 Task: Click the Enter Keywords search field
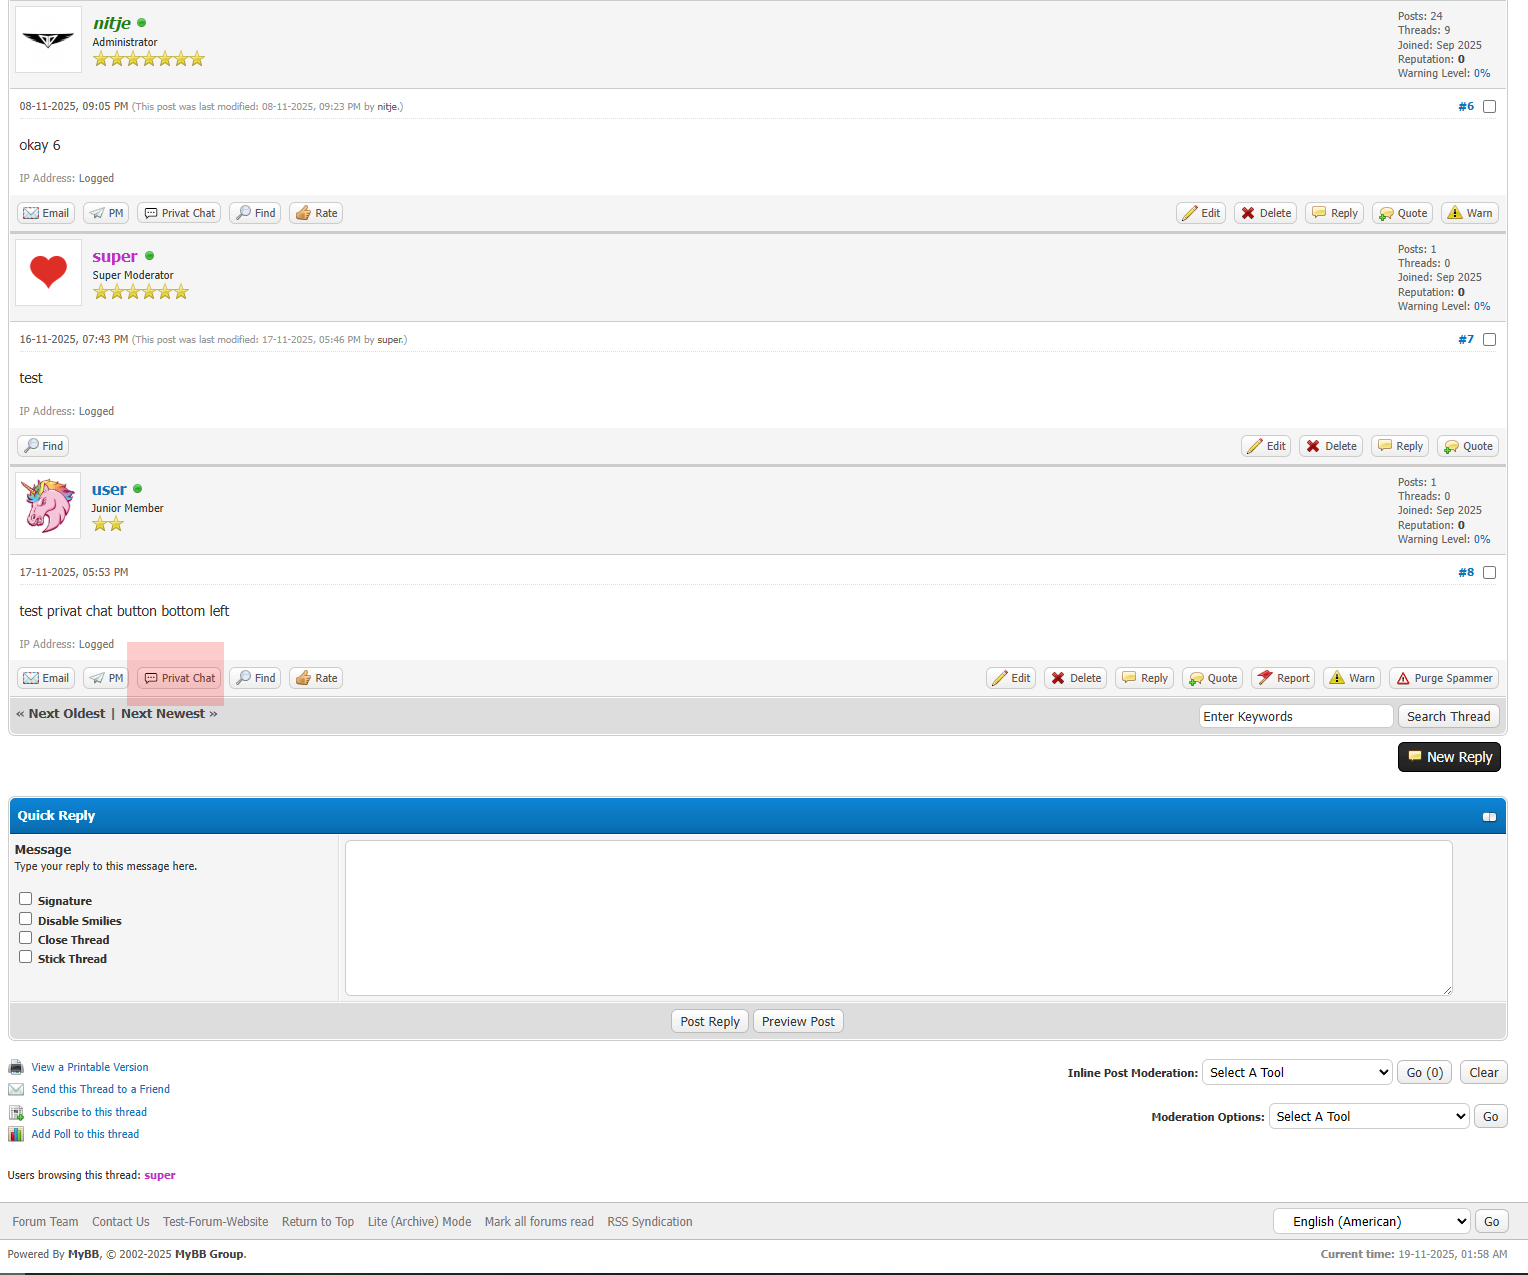tap(1295, 716)
